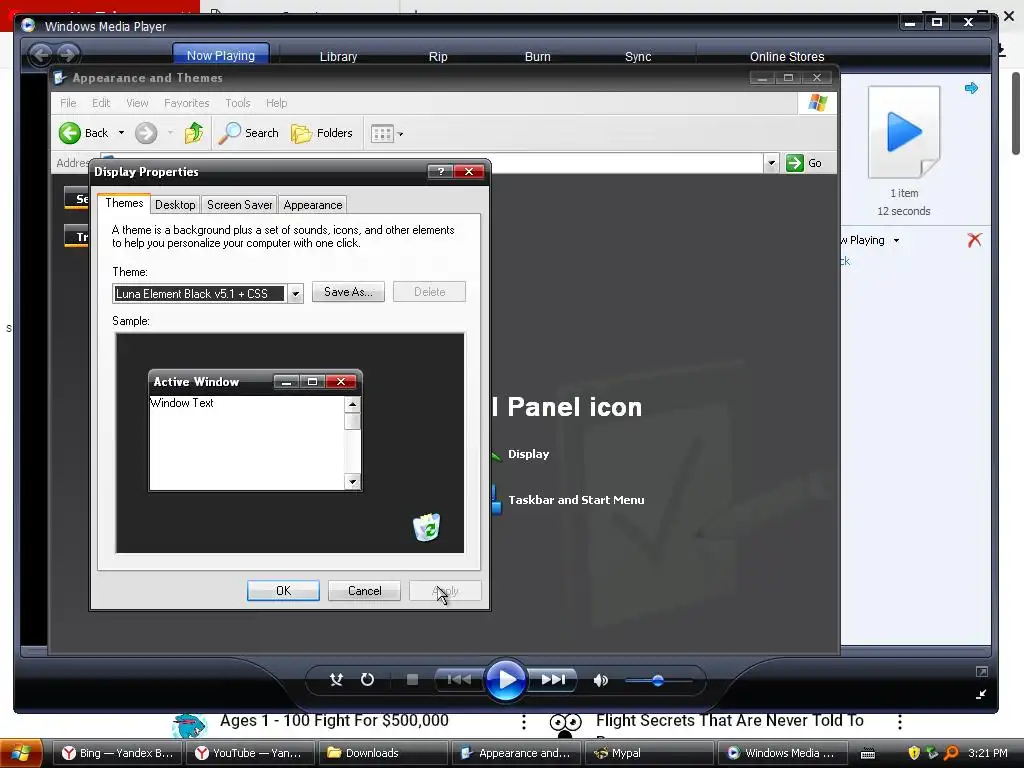Toggle shuffle mode in Media Player
Screen dimensions: 1024x768
336,680
